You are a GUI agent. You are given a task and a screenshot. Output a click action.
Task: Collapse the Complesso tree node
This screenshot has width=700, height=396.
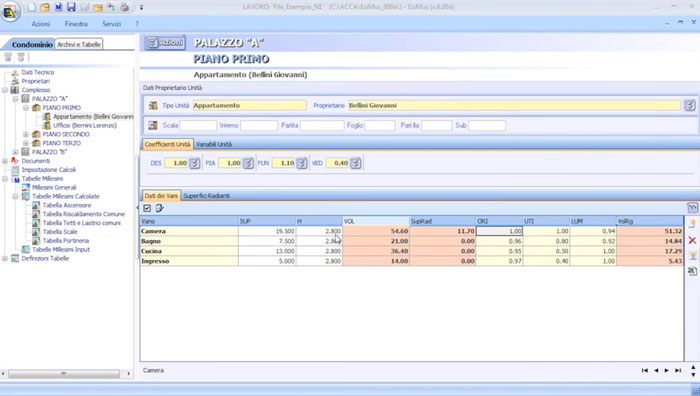(5, 90)
